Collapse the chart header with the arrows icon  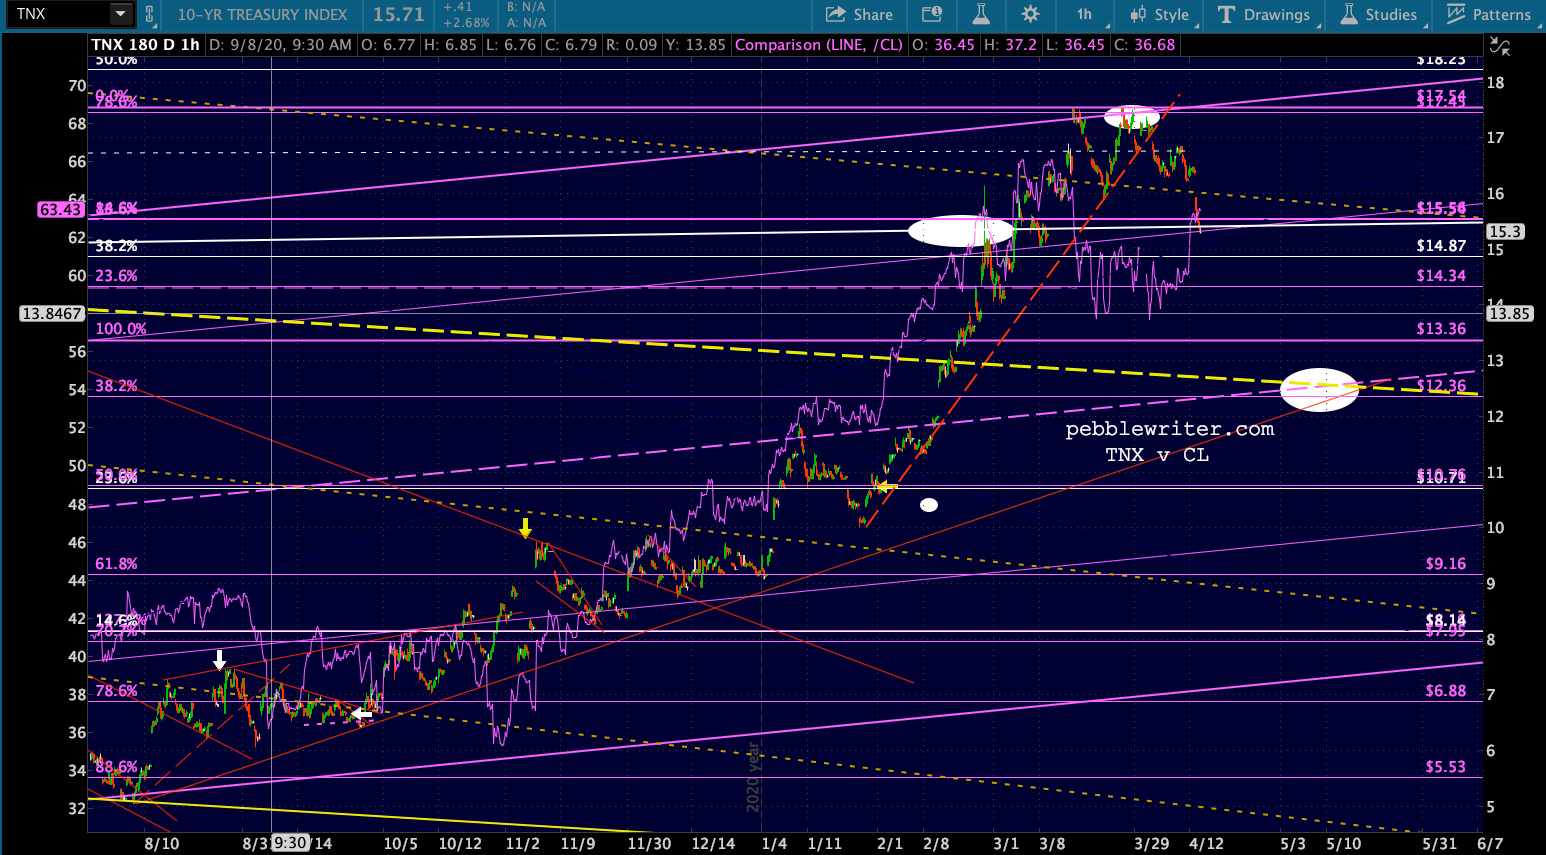(x=1499, y=45)
